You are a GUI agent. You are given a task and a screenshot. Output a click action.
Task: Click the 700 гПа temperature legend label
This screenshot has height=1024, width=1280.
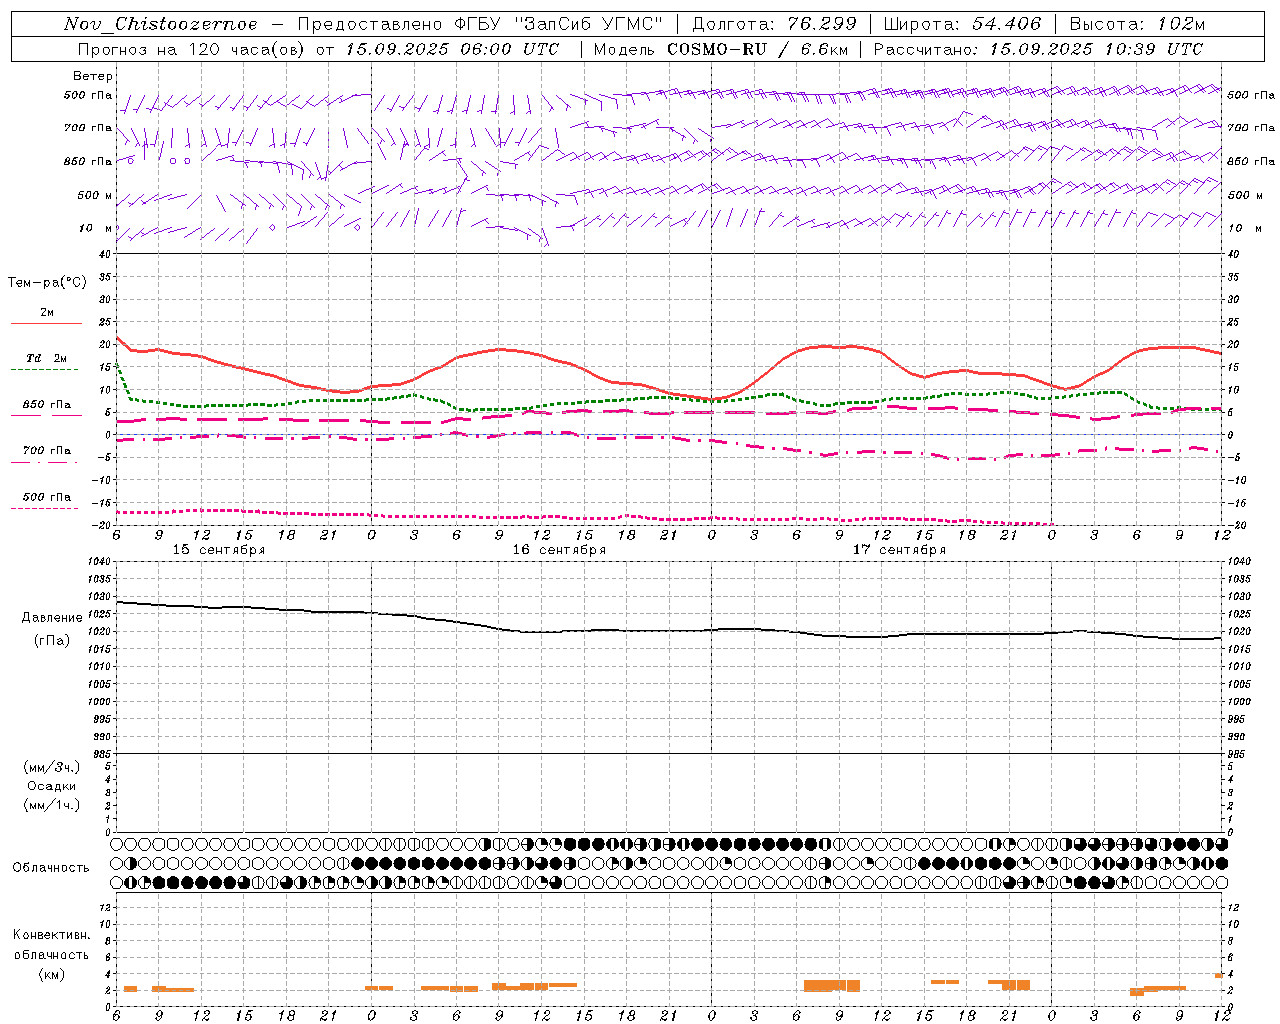(47, 451)
